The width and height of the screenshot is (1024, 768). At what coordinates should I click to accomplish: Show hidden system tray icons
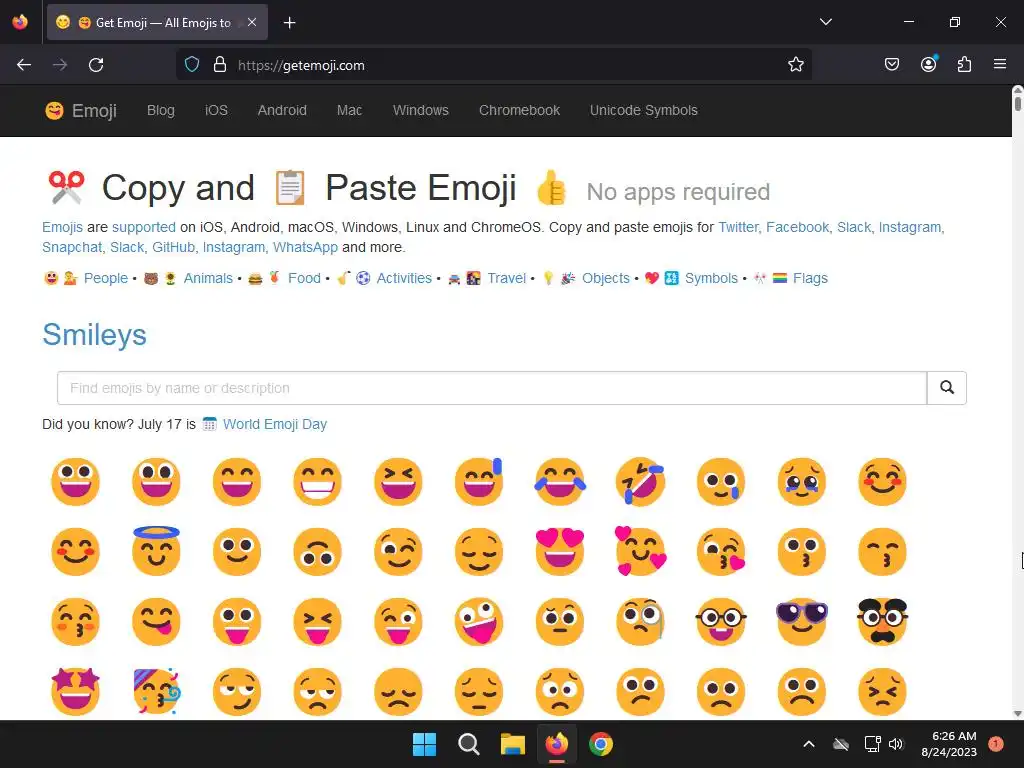pos(808,744)
